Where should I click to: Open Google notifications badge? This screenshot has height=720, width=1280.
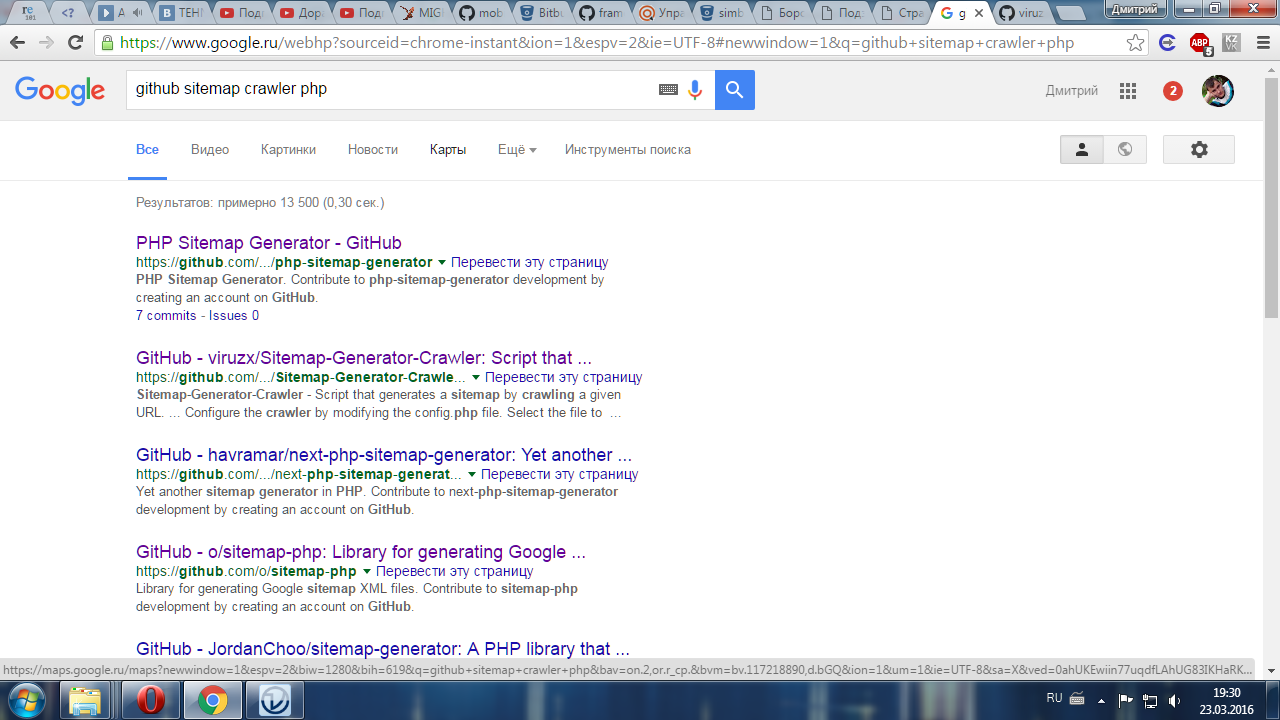point(1173,91)
